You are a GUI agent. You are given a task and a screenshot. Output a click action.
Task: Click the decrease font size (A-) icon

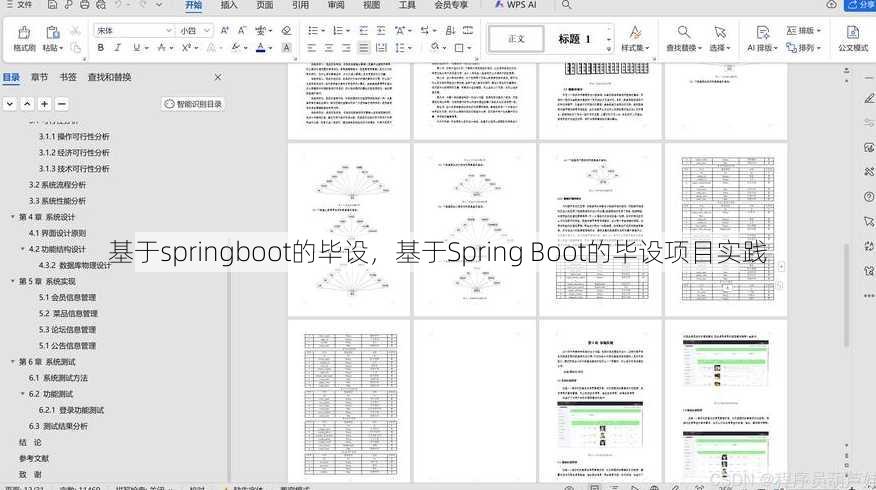[242, 30]
